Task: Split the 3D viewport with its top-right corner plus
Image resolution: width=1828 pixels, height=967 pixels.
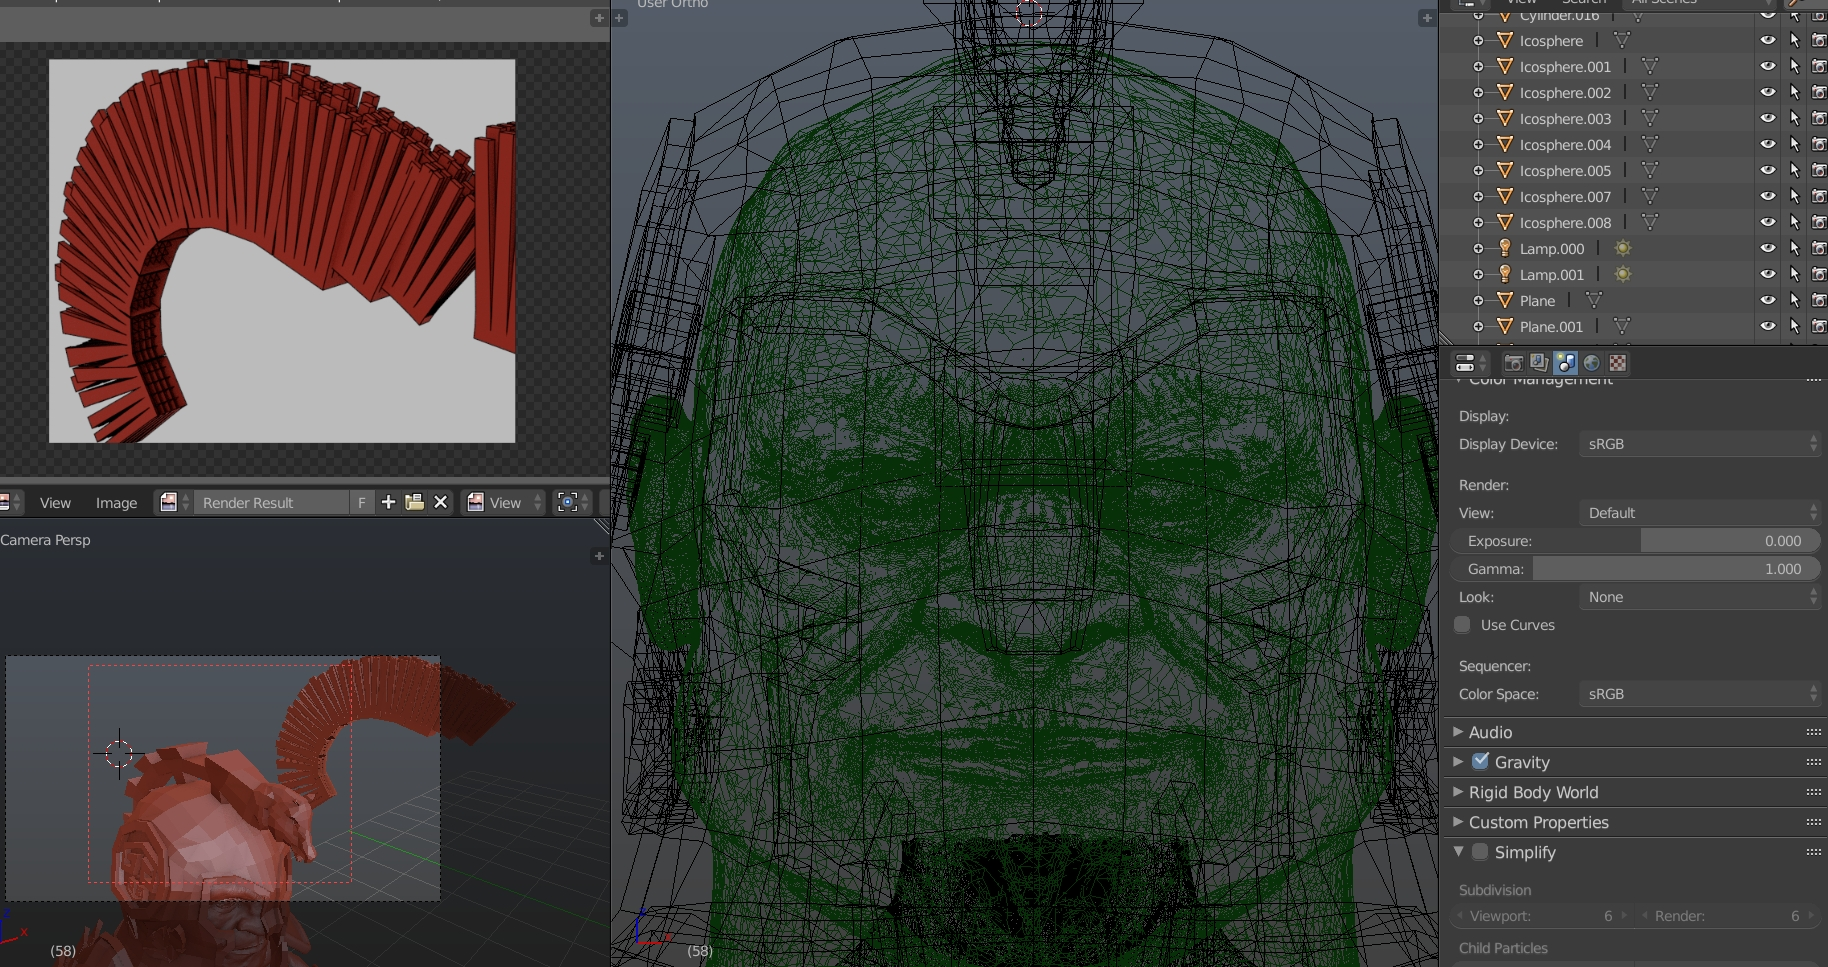Action: (1427, 18)
